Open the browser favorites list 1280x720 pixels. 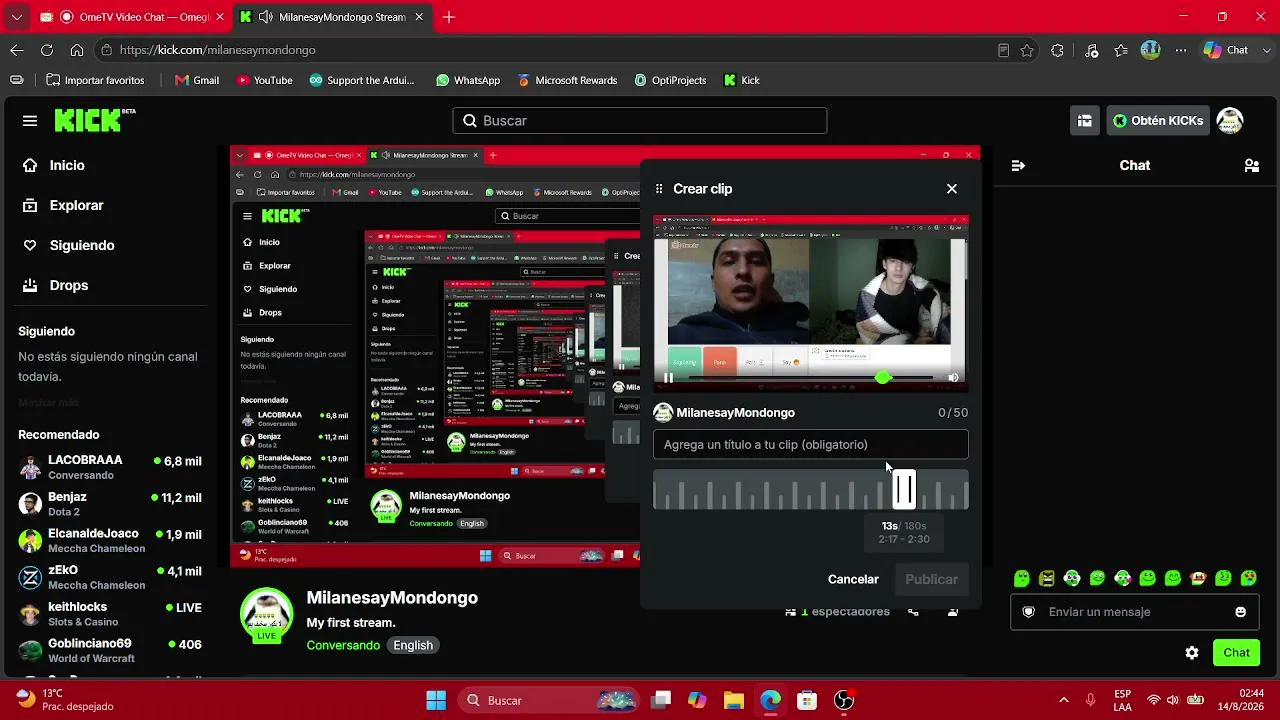click(1121, 50)
